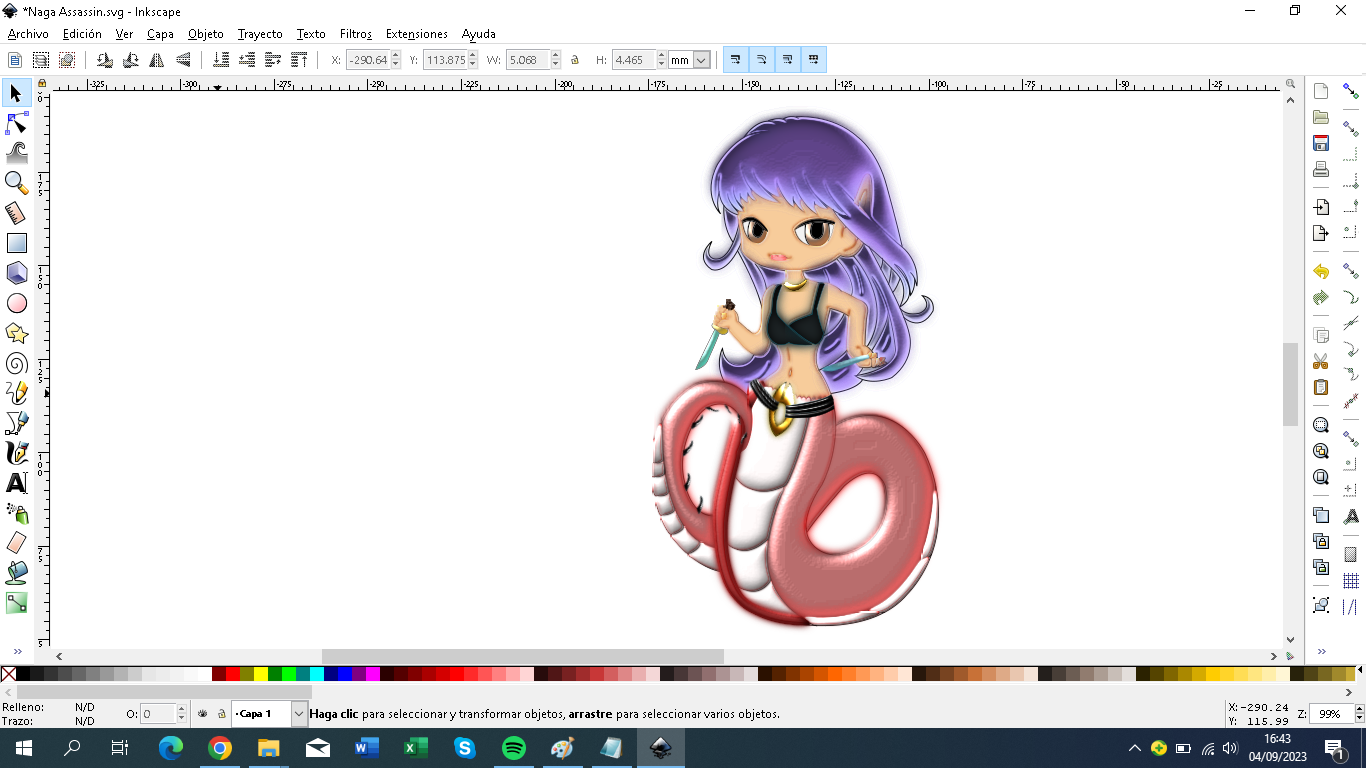This screenshot has width=1366, height=768.
Task: Select the Zoom magnifier tool in toolbox
Action: point(16,183)
